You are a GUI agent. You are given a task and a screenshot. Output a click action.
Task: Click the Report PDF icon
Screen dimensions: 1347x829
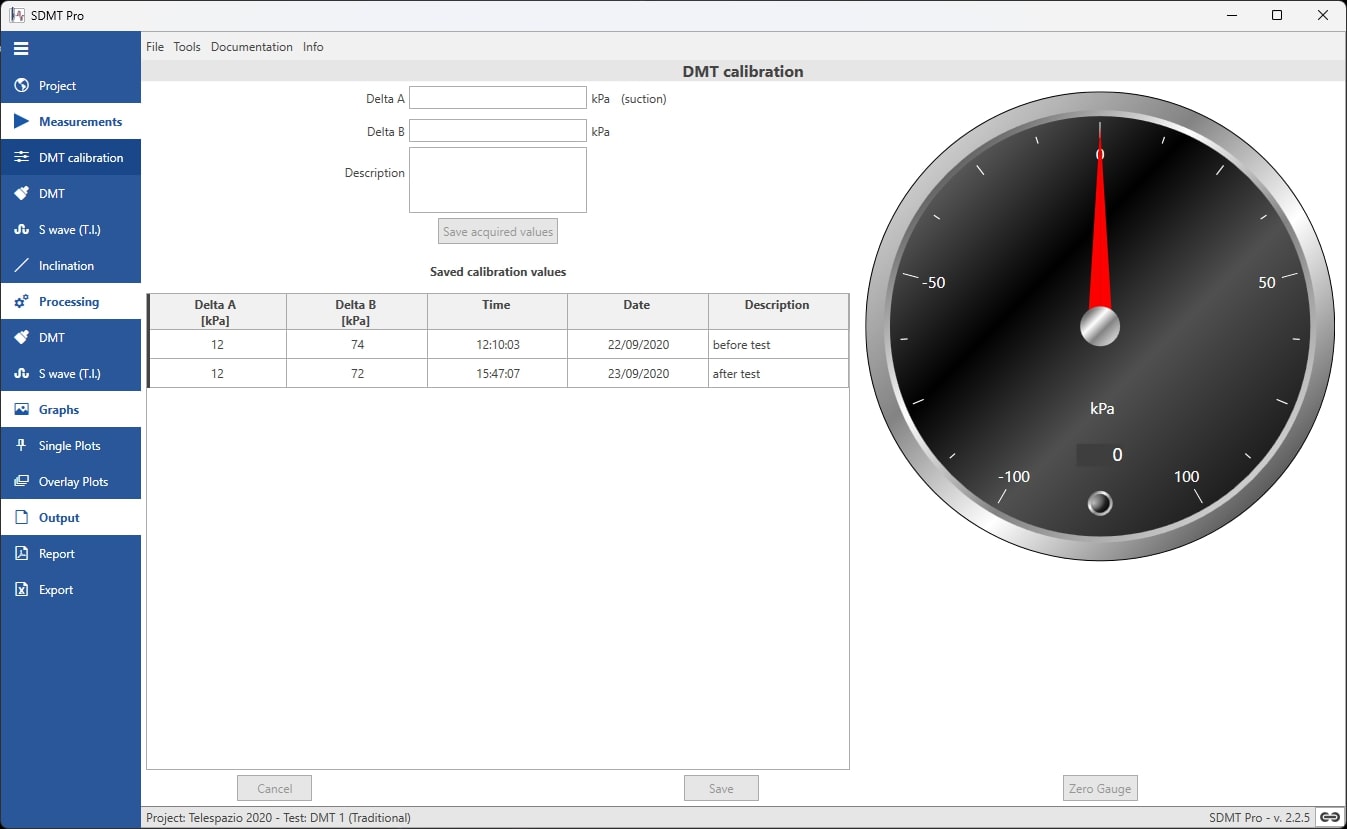(x=21, y=554)
